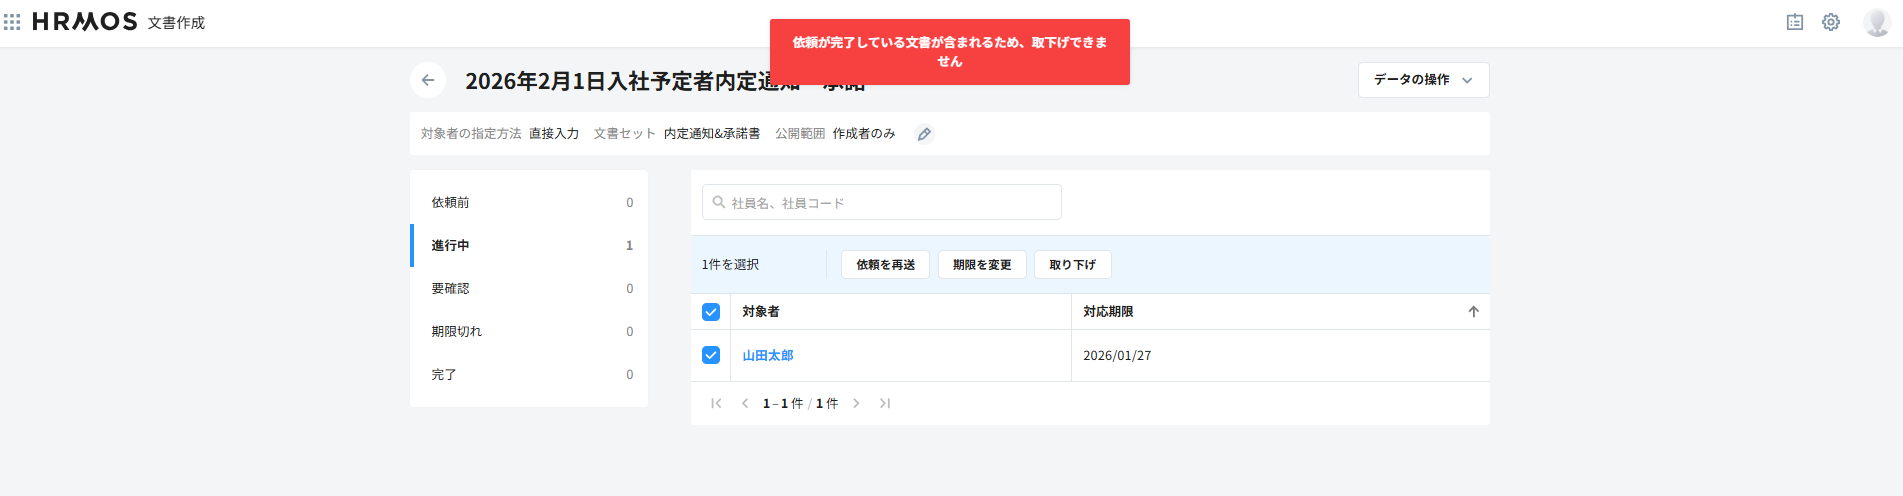This screenshot has height=496, width=1903.
Task: Open the 山田太郎 link
Action: [767, 356]
